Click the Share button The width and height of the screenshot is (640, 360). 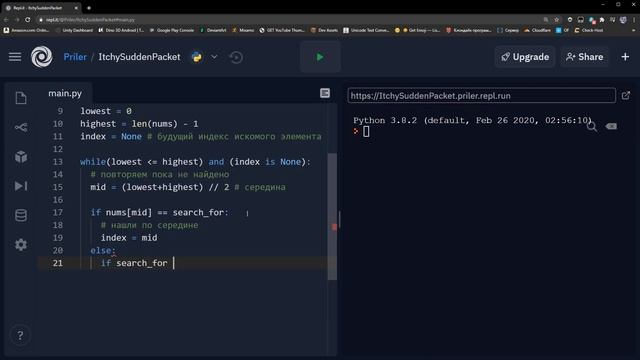tap(584, 57)
